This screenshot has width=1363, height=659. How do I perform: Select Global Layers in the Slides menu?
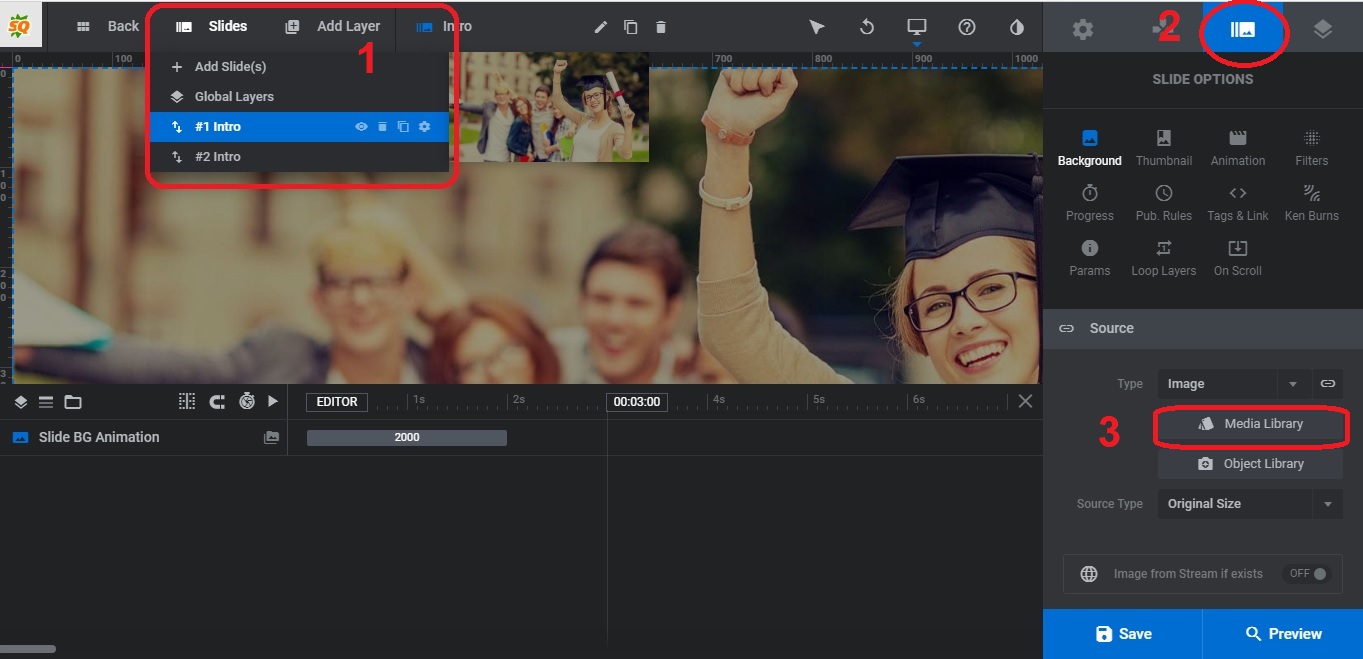[298, 97]
